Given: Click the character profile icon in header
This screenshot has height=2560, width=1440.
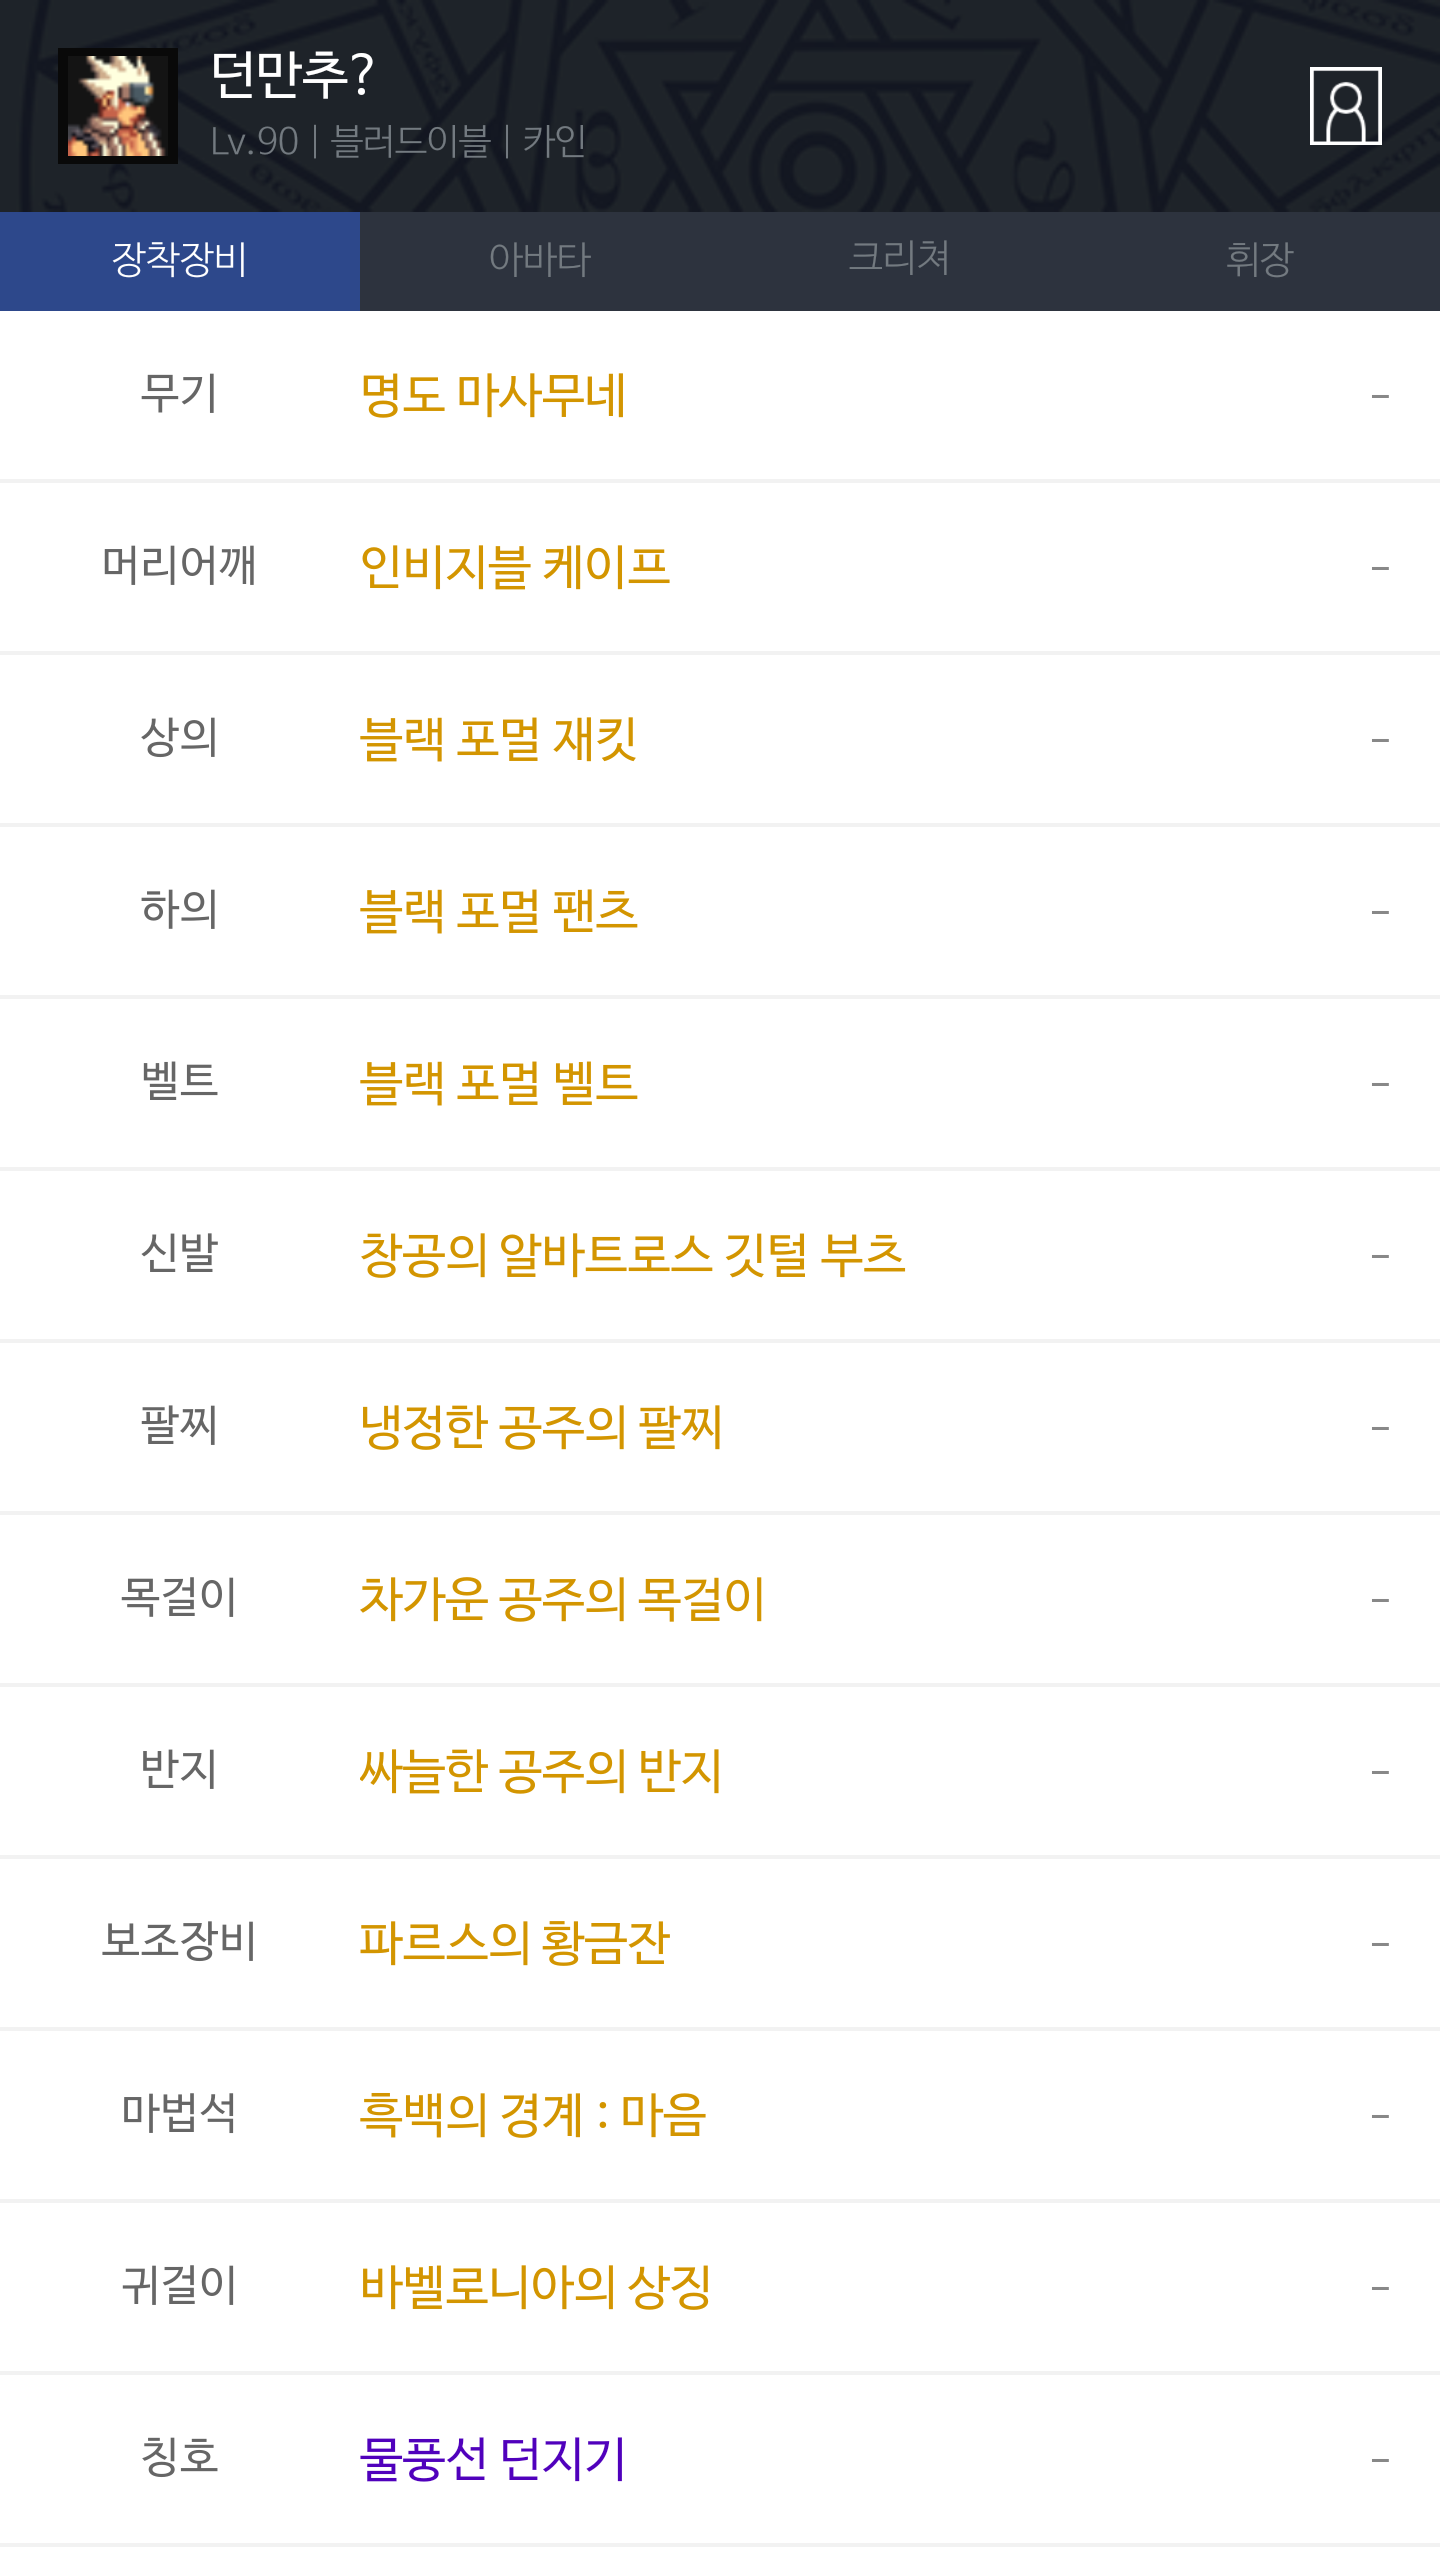Looking at the screenshot, I should tap(1345, 106).
